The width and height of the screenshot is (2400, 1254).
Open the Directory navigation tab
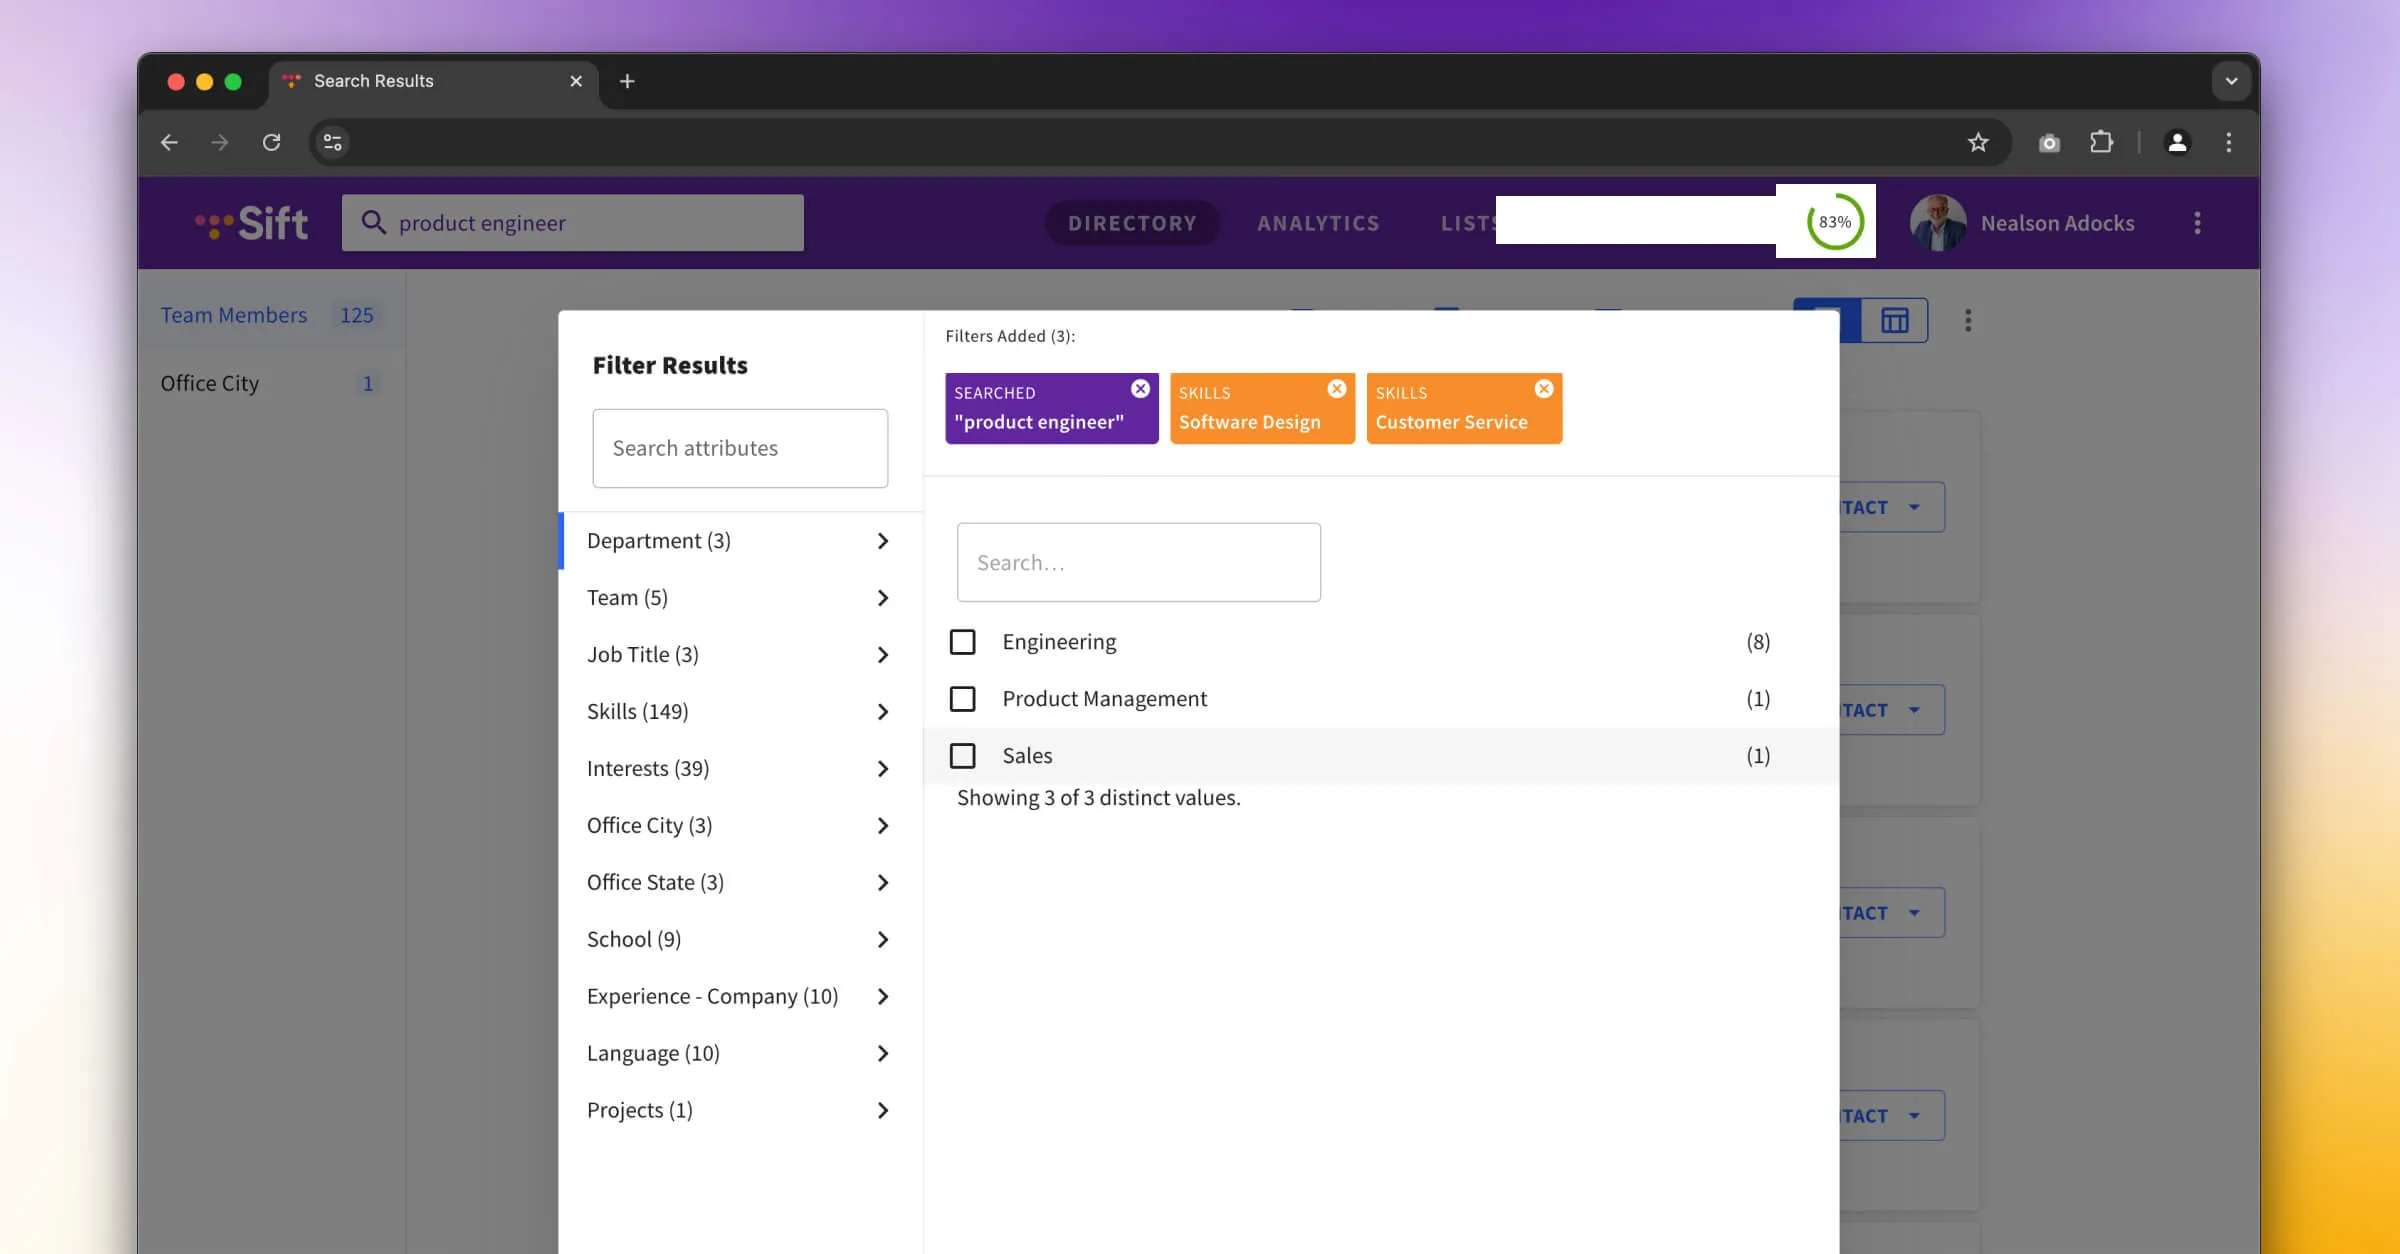point(1132,223)
